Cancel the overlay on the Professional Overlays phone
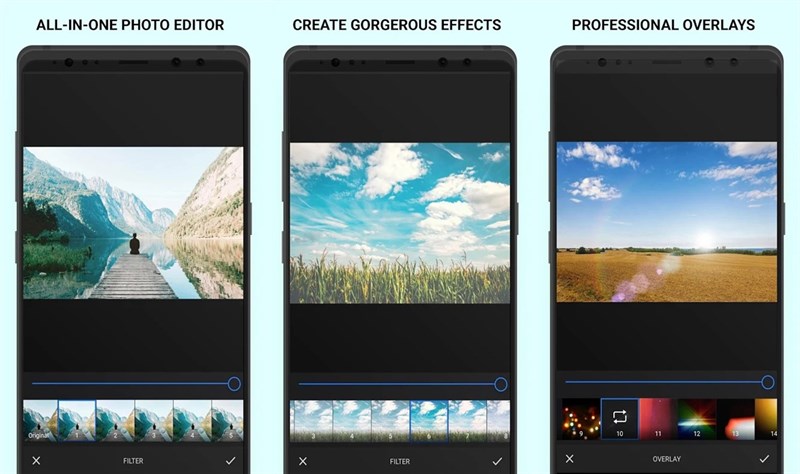Screen dimensions: 800x474 (570, 459)
